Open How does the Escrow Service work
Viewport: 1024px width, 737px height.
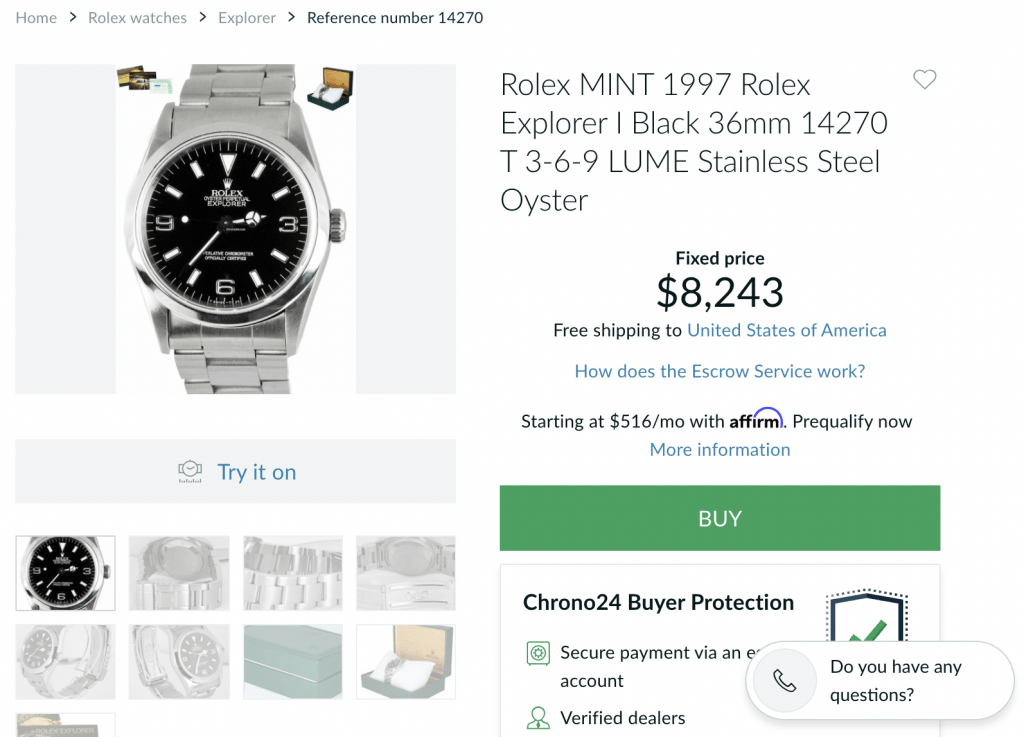pos(719,371)
